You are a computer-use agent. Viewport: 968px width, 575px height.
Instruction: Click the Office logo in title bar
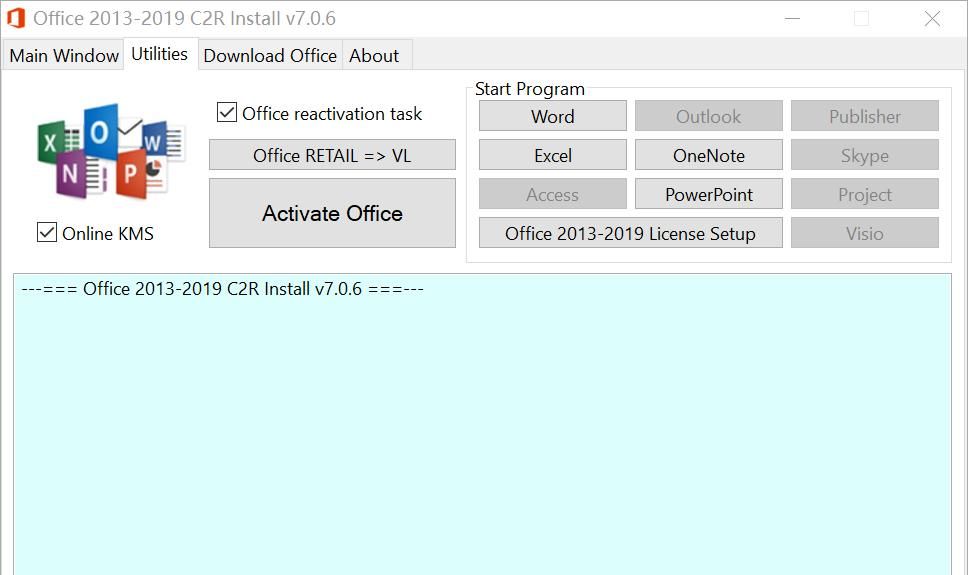click(16, 18)
